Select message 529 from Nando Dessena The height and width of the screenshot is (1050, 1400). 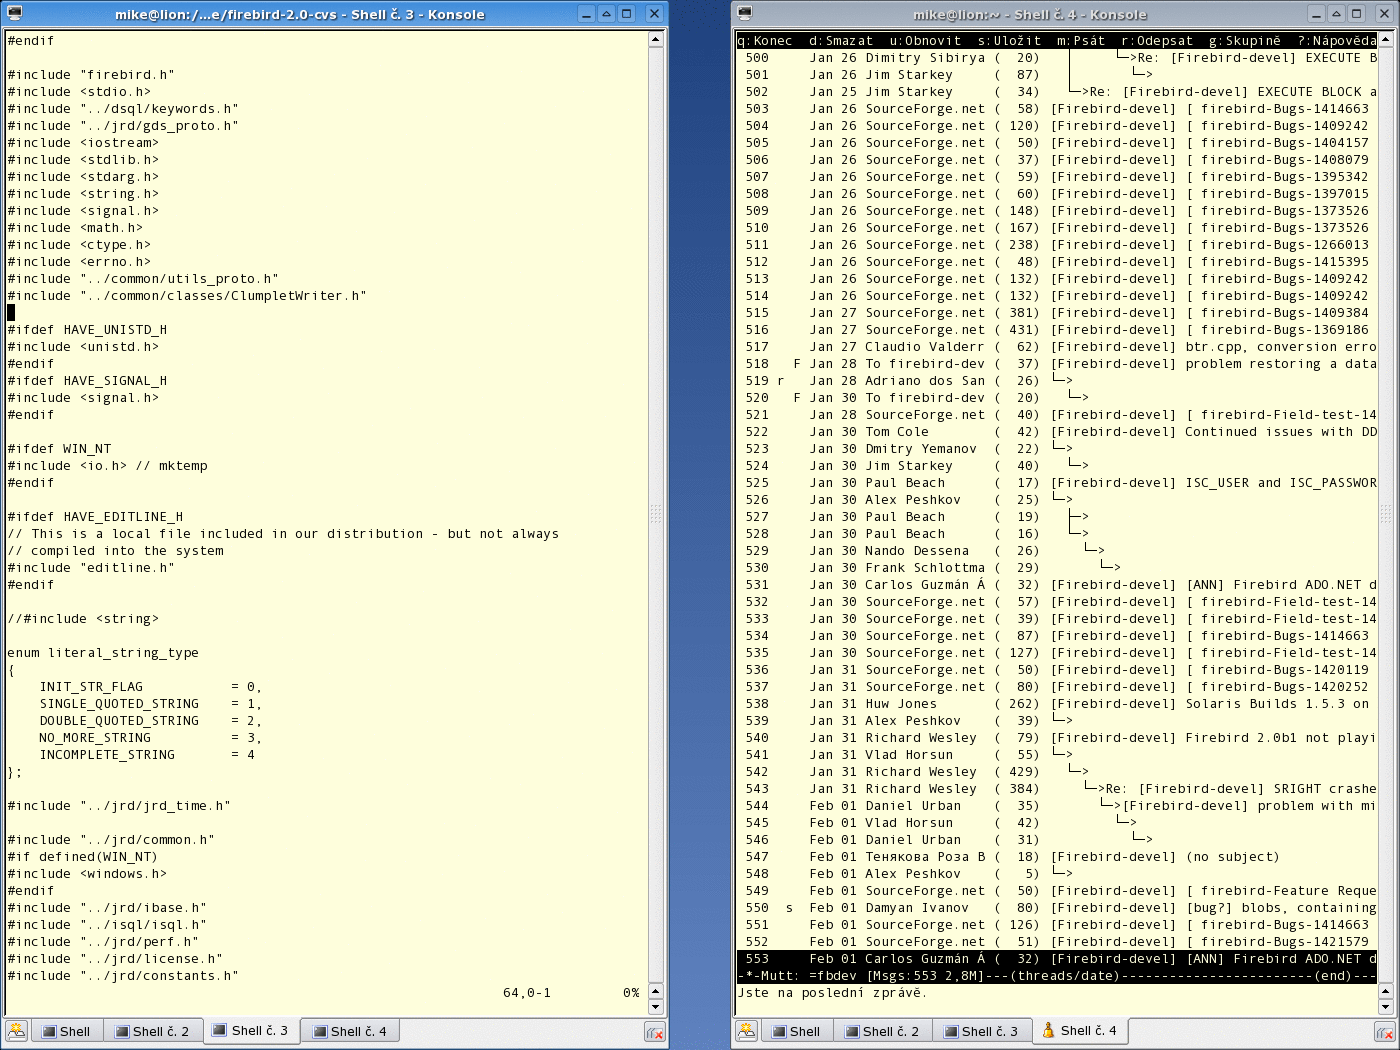tap(1057, 551)
